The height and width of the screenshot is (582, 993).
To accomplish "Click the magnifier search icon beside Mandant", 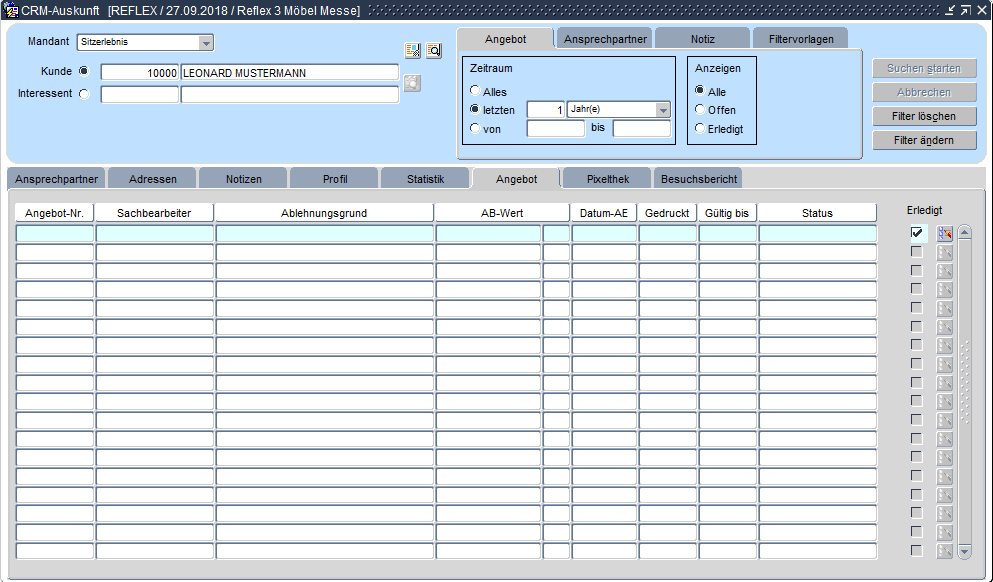I will [x=434, y=51].
